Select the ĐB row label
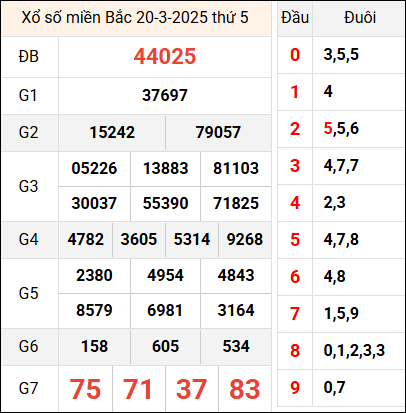406x413 pixels. click(29, 56)
